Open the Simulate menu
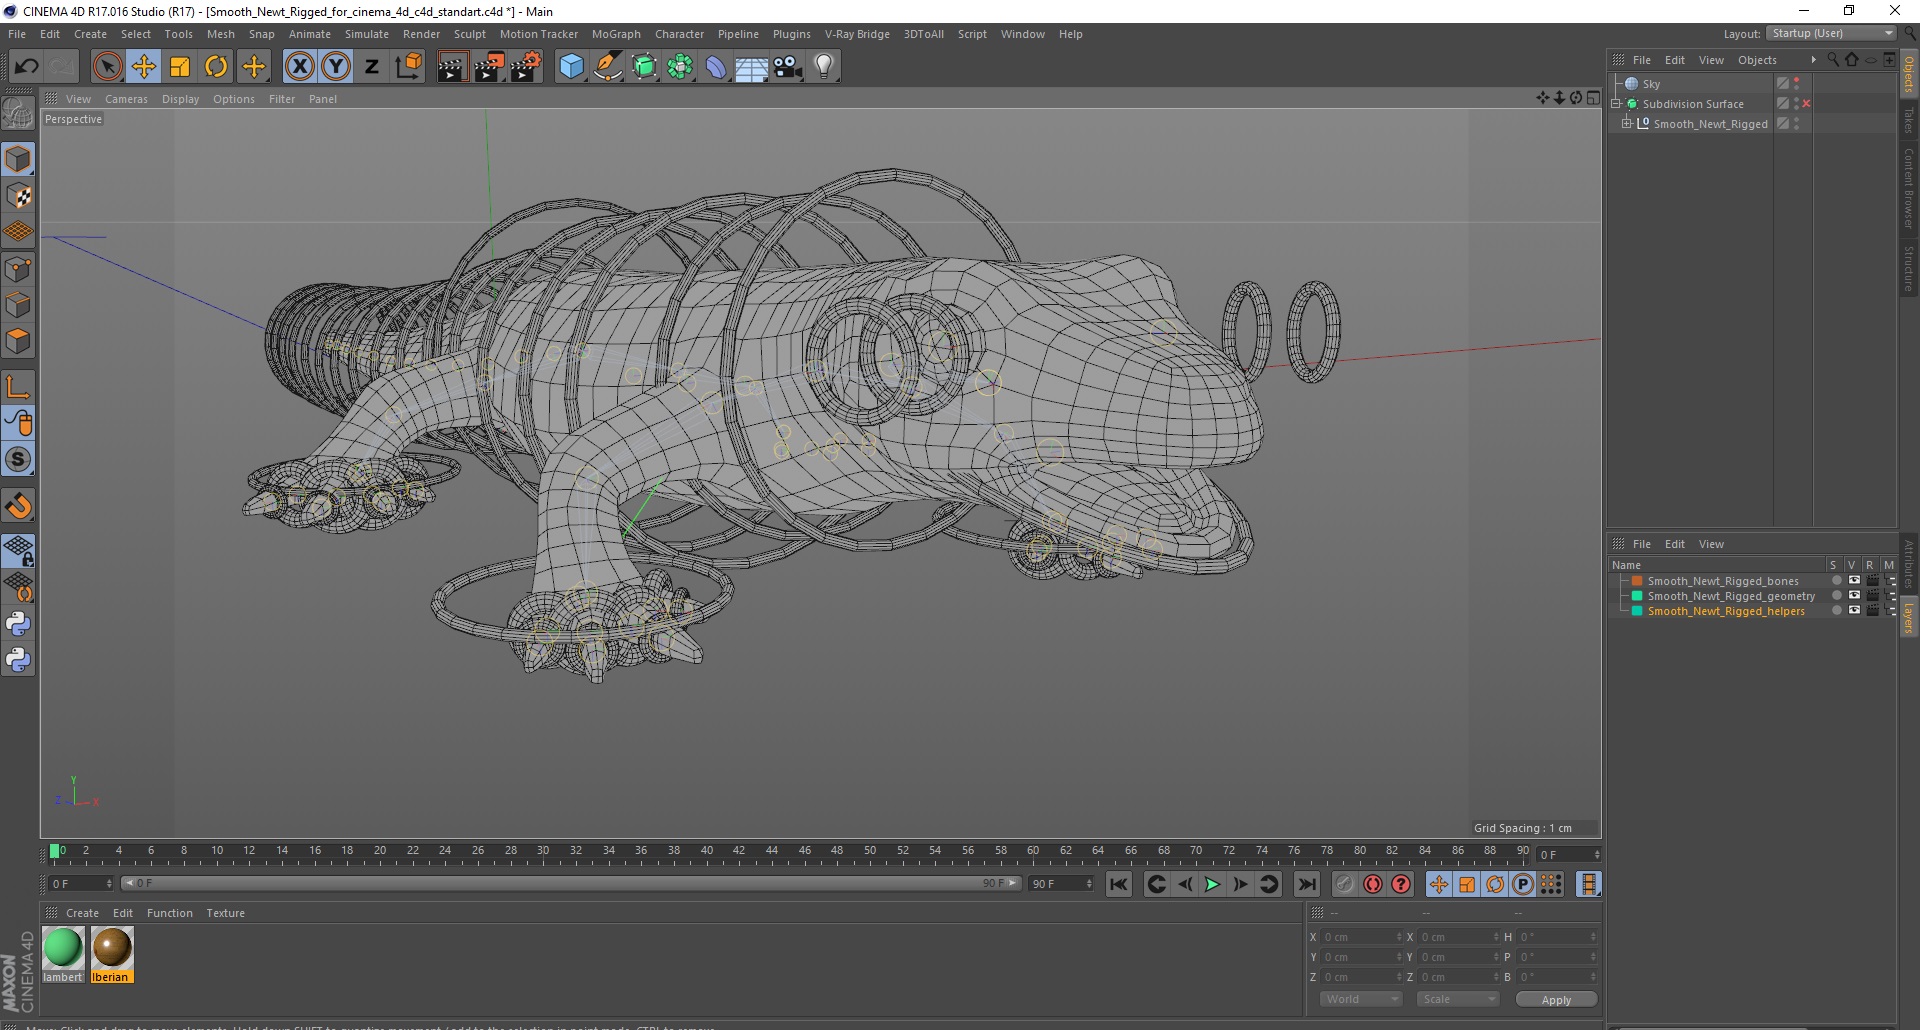 367,34
